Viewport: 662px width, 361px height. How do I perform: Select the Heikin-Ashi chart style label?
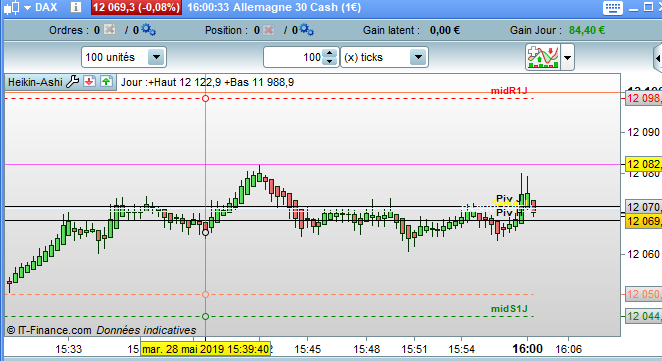click(x=35, y=82)
